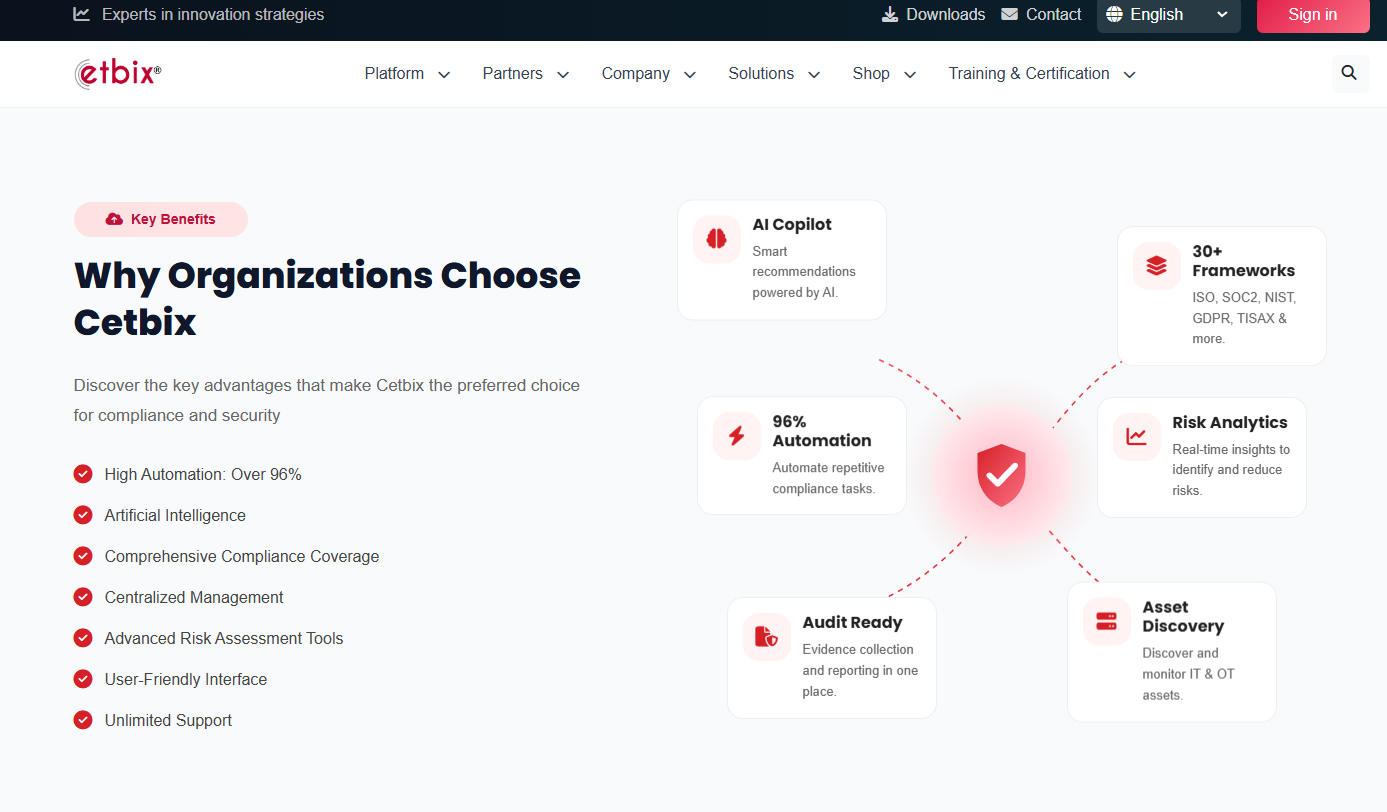Click the Audit Ready card title
1387x812 pixels.
click(x=852, y=622)
